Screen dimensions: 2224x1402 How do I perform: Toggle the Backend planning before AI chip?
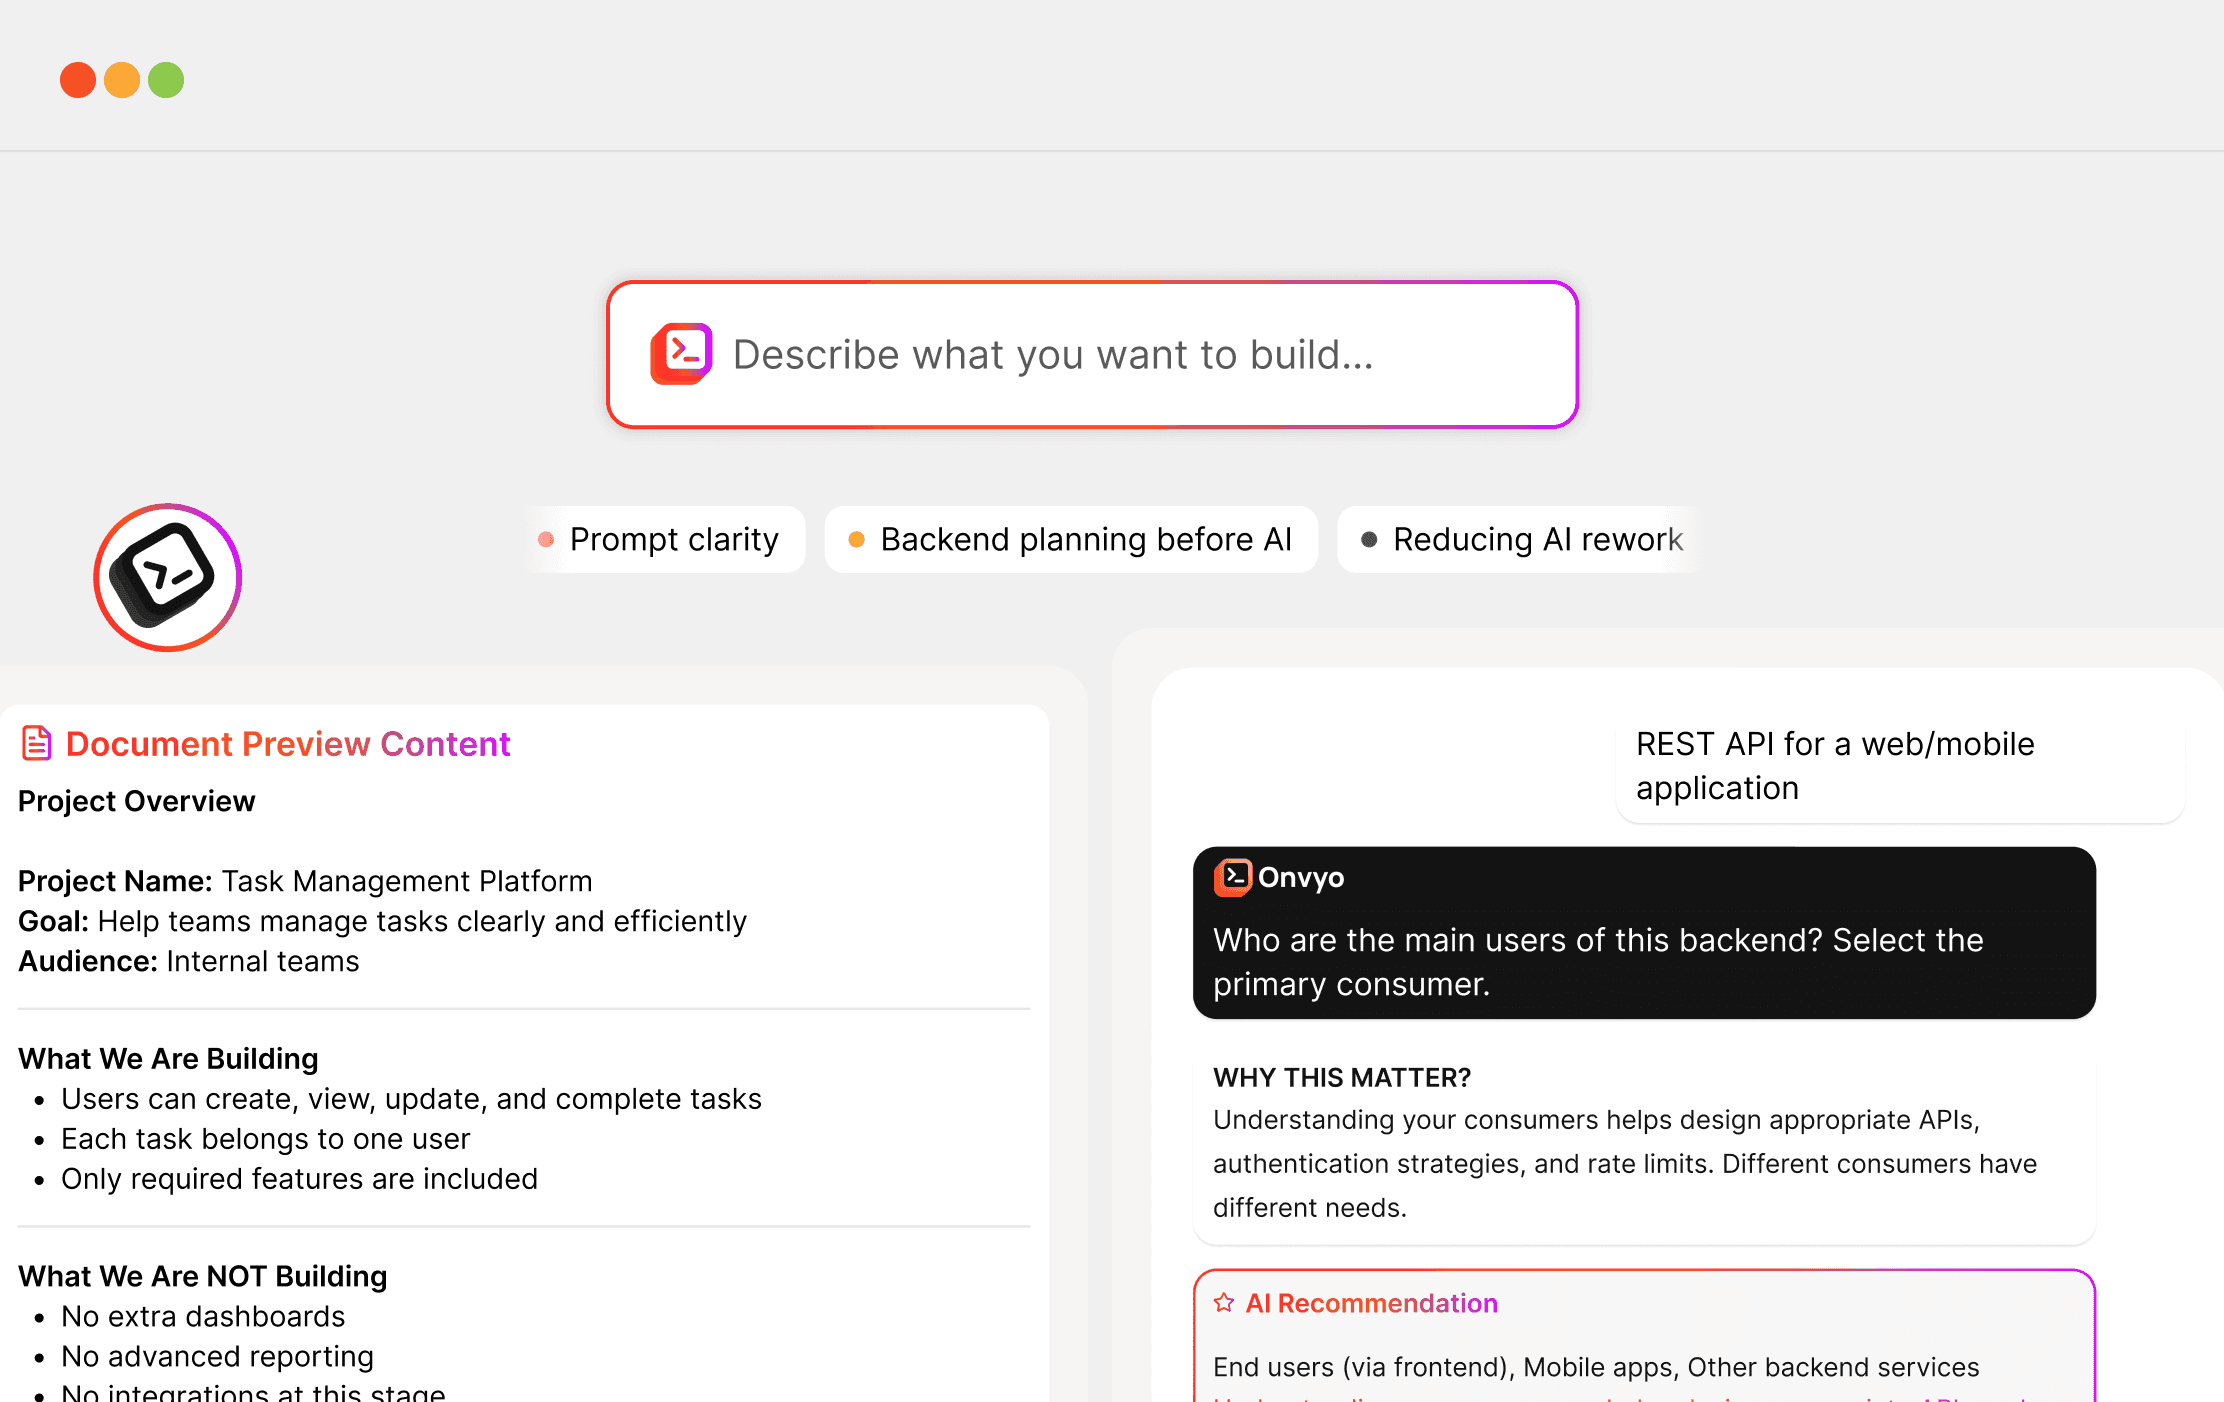(x=1070, y=539)
